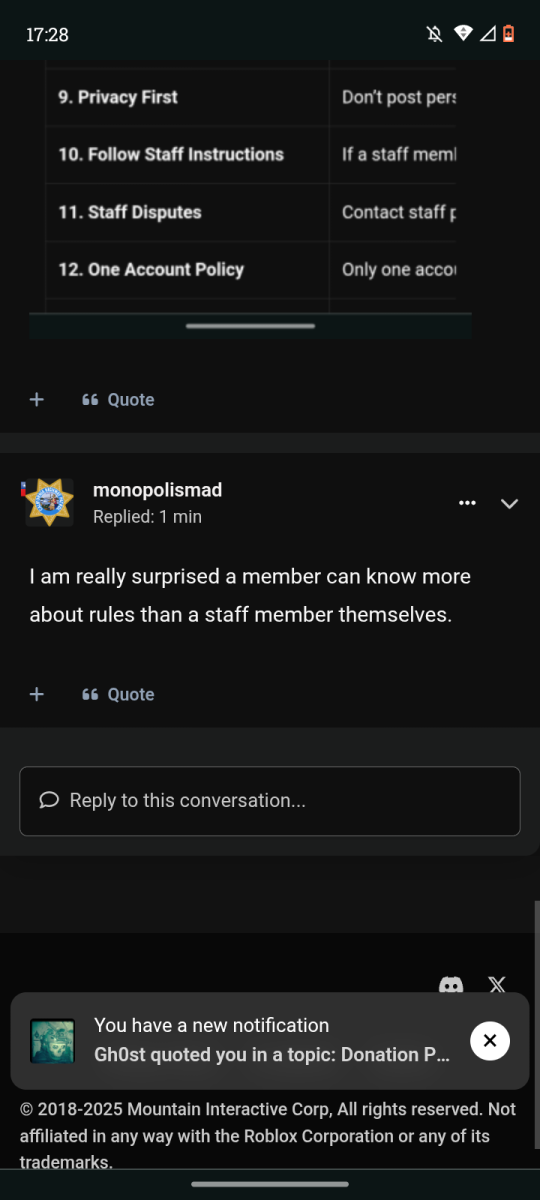Screen dimensions: 540x1200
Task: Expand the chevron on monopolismad's reply
Action: [509, 504]
